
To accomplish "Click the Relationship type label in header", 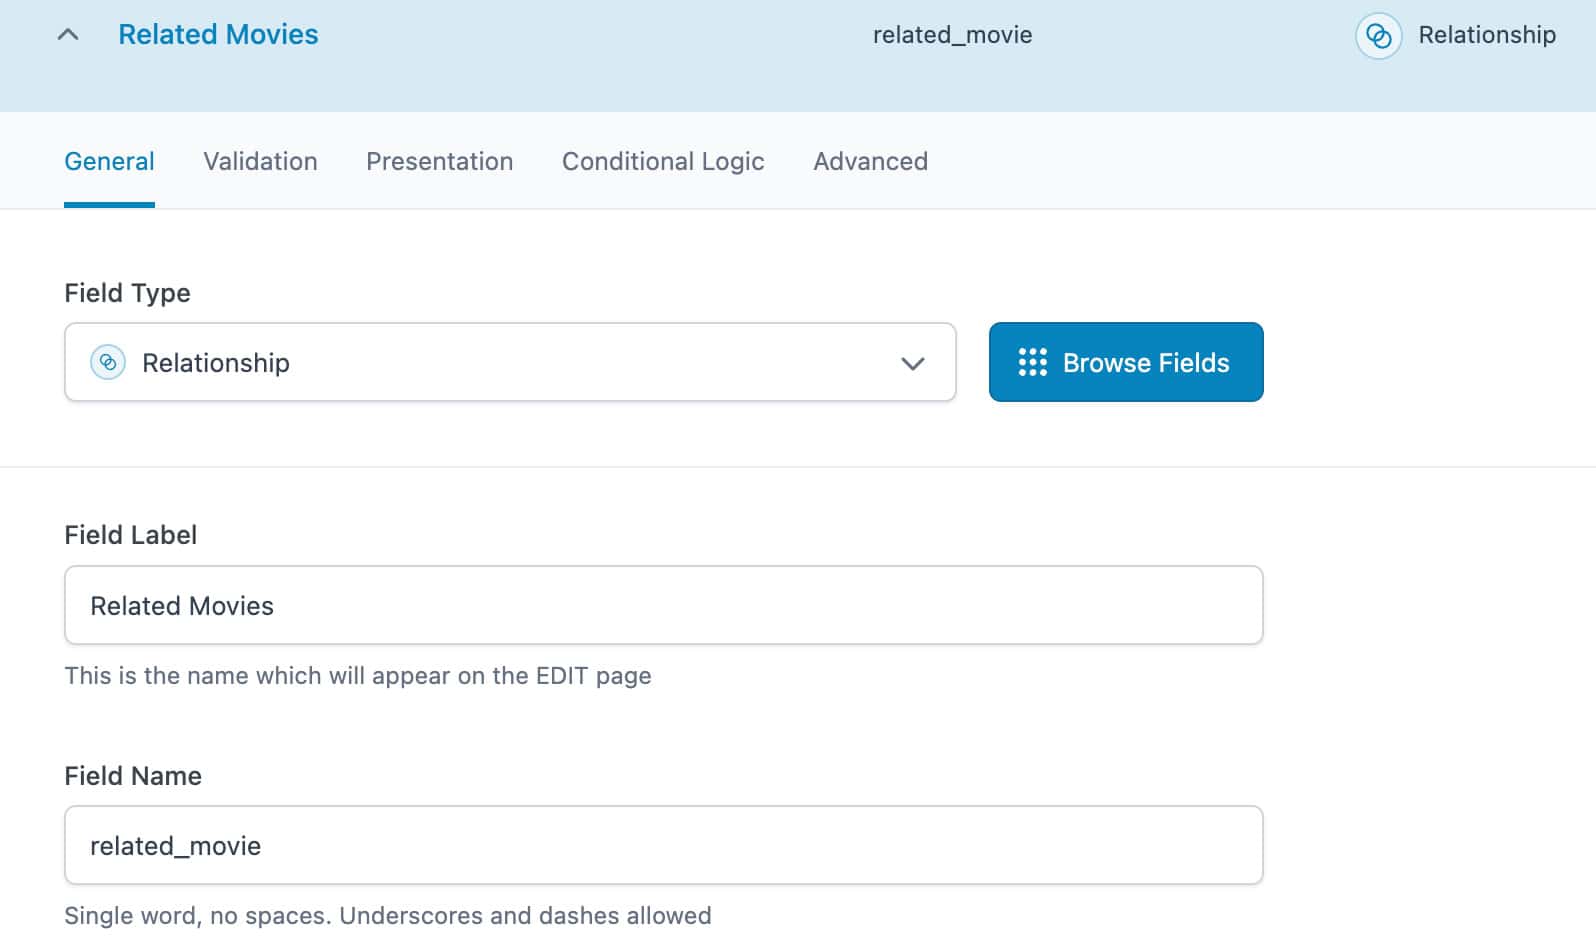I will tap(1487, 35).
